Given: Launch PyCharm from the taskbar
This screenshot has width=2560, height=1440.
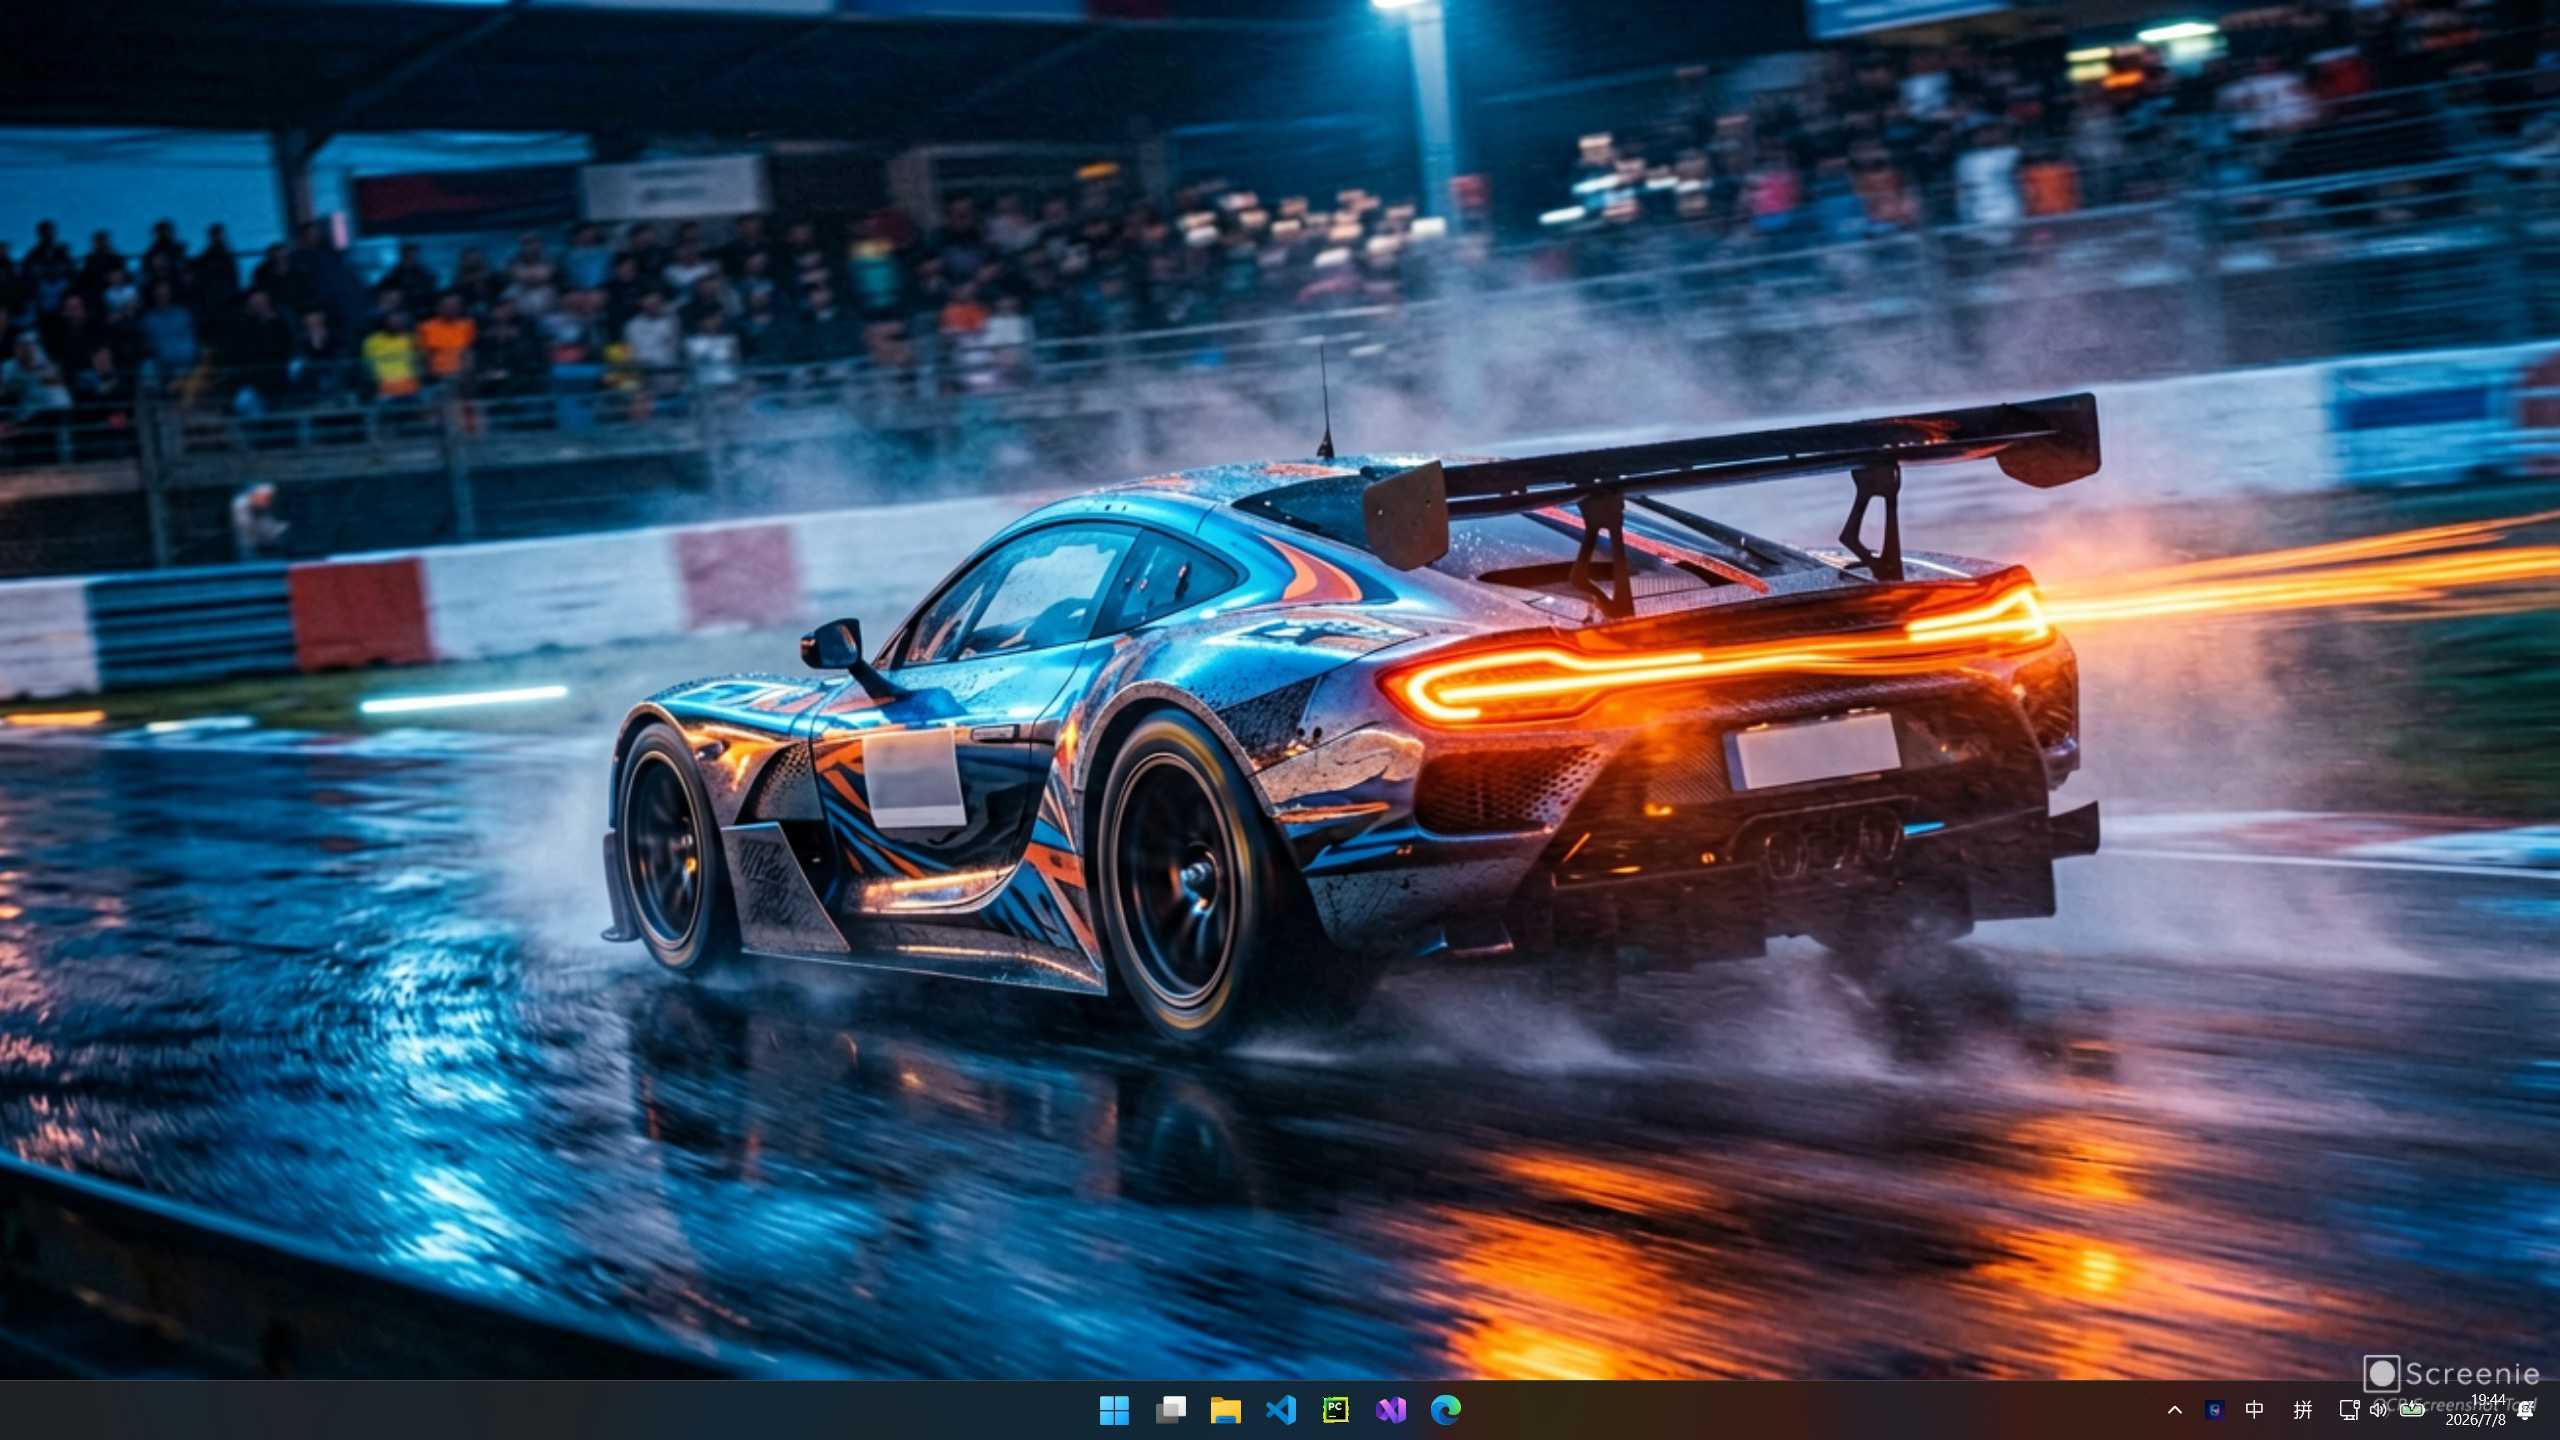Looking at the screenshot, I should (x=1336, y=1410).
